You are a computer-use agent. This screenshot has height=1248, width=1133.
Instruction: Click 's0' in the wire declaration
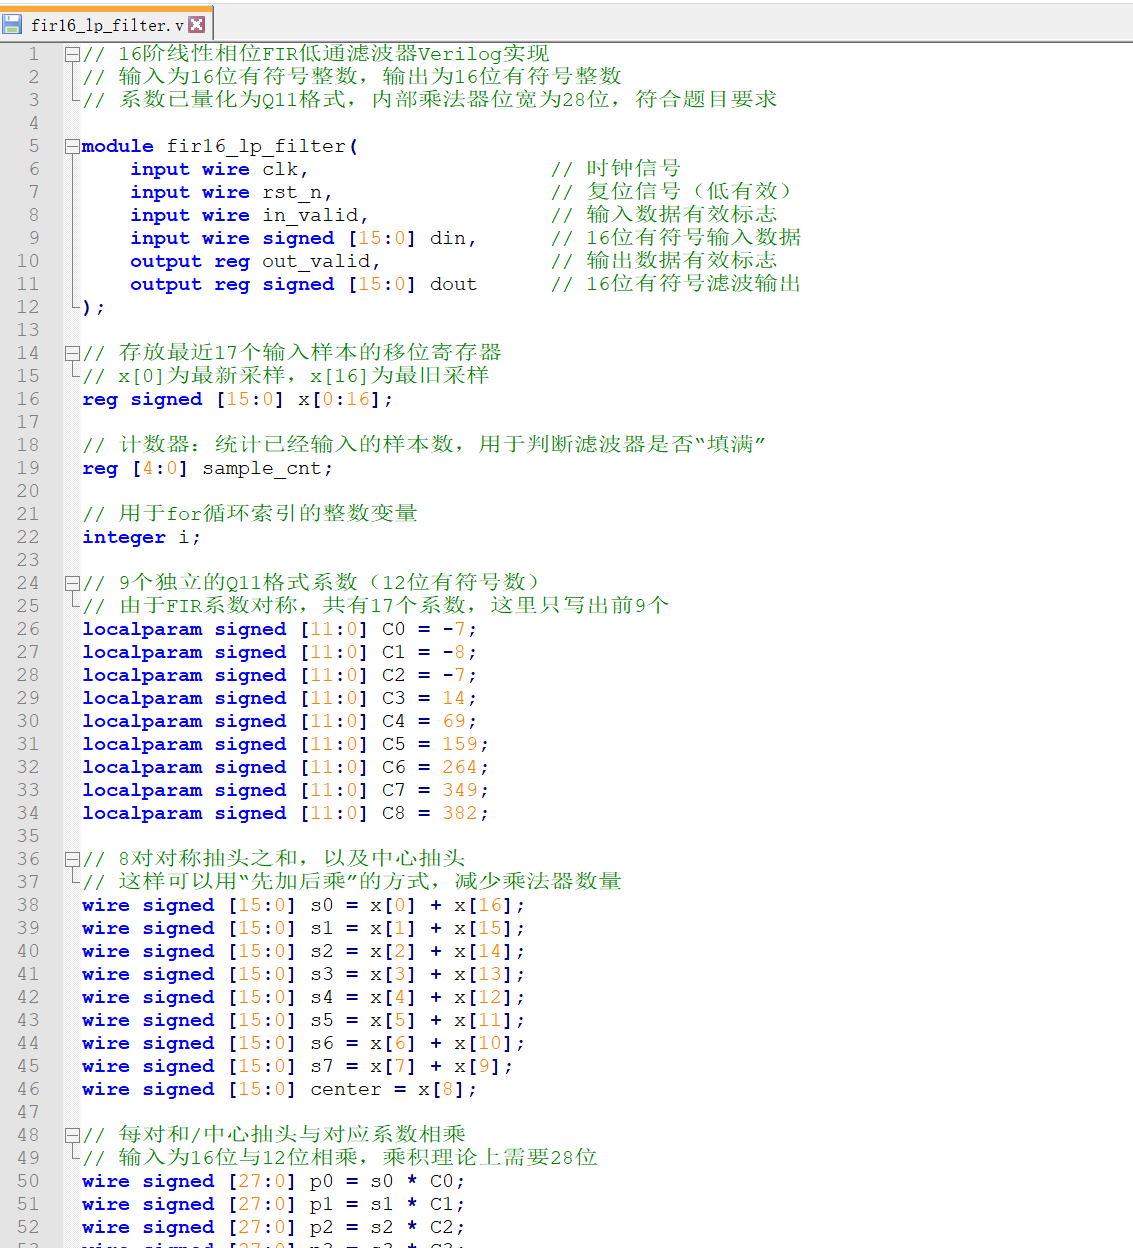click(x=322, y=905)
